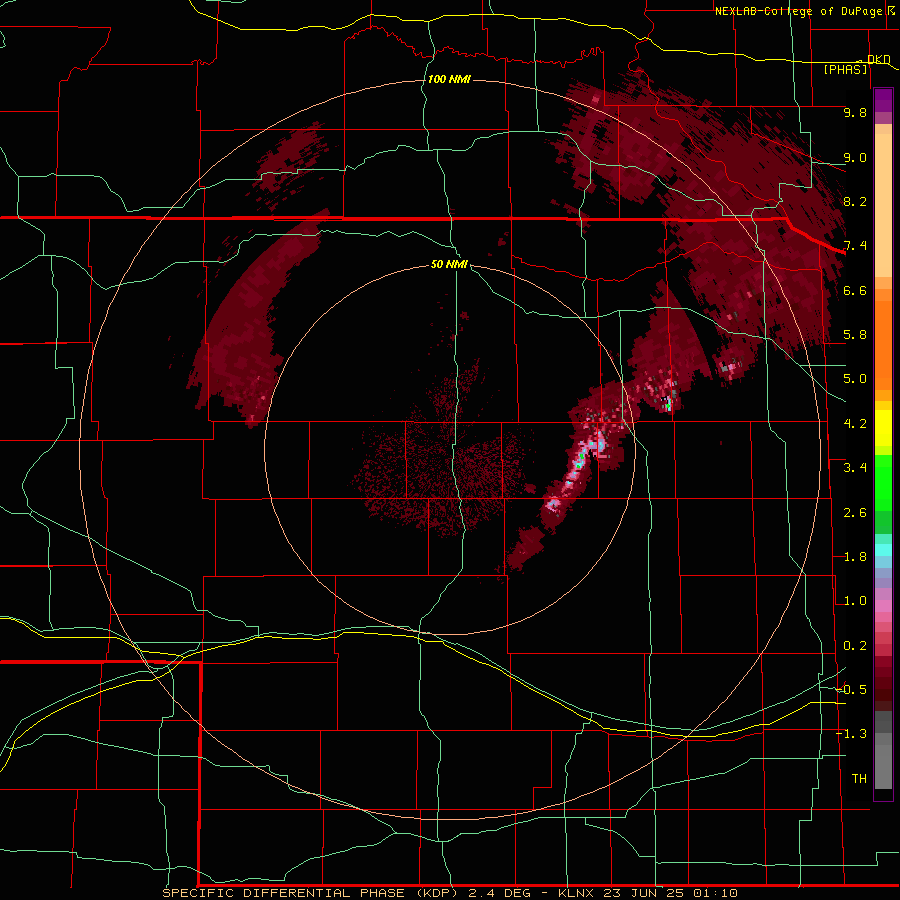The height and width of the screenshot is (900, 900).
Task: Click the 5.8 value on the color scale
Action: [x=855, y=335]
